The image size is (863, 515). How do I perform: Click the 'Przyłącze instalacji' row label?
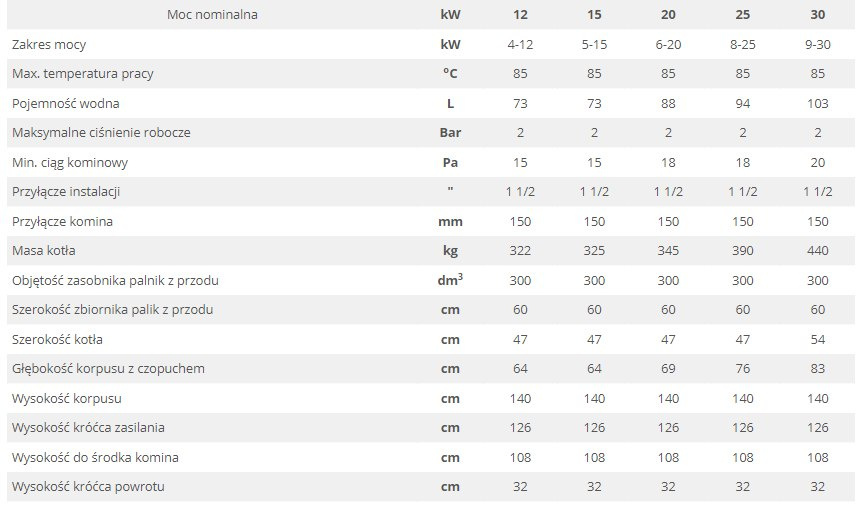pos(66,192)
